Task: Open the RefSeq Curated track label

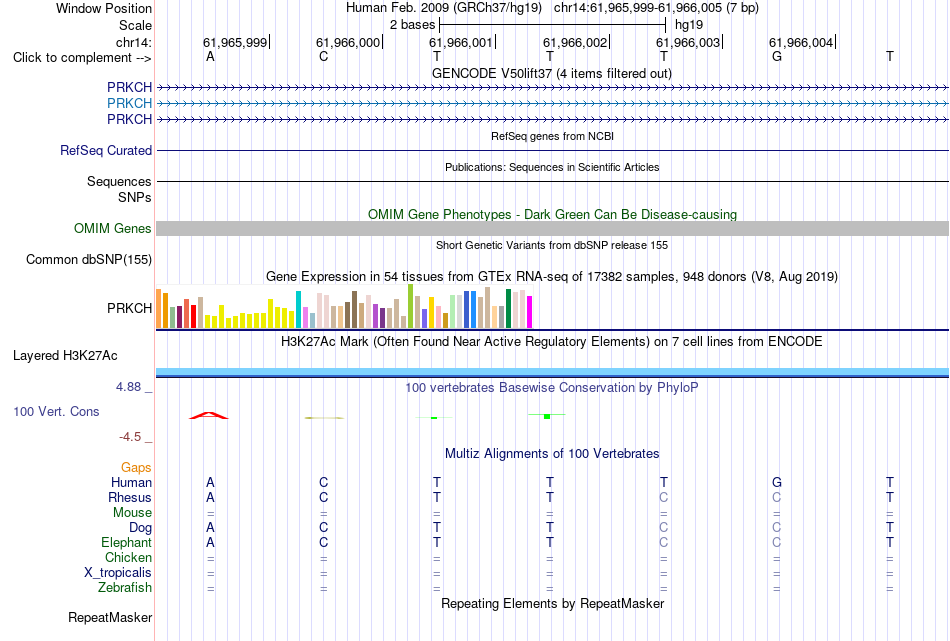Action: tap(105, 150)
